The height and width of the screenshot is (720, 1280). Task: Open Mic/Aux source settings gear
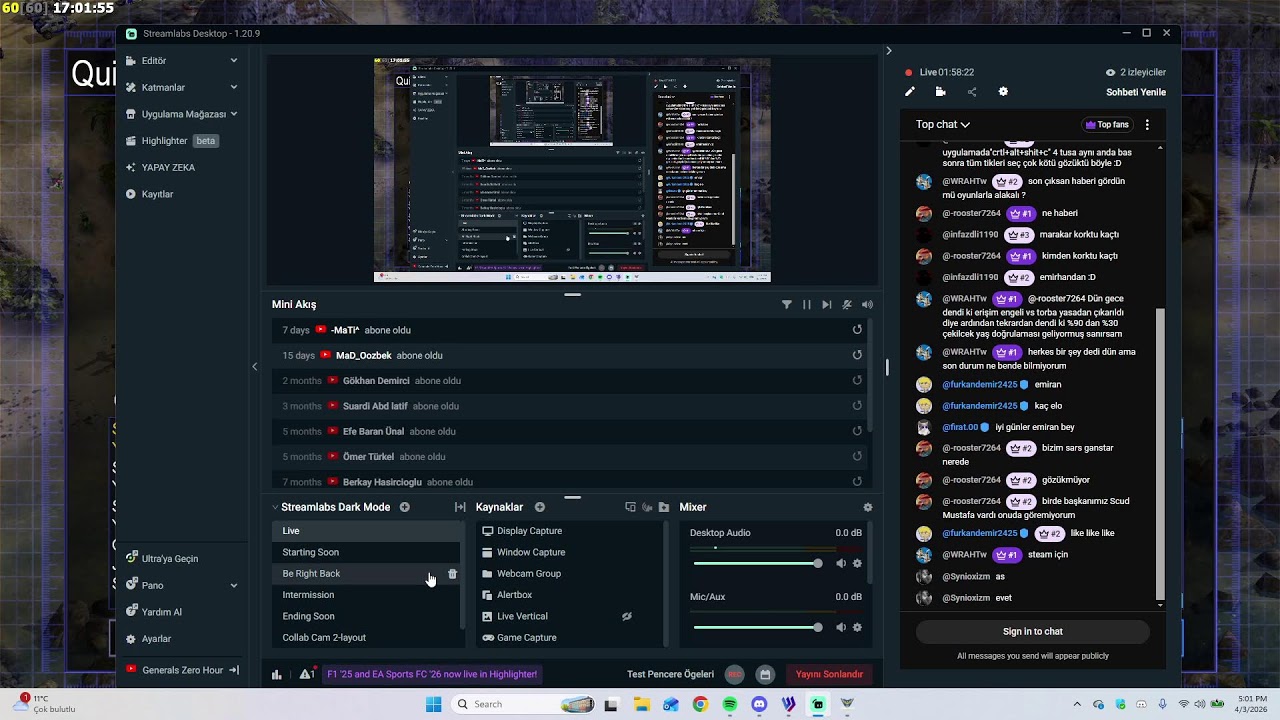[857, 627]
